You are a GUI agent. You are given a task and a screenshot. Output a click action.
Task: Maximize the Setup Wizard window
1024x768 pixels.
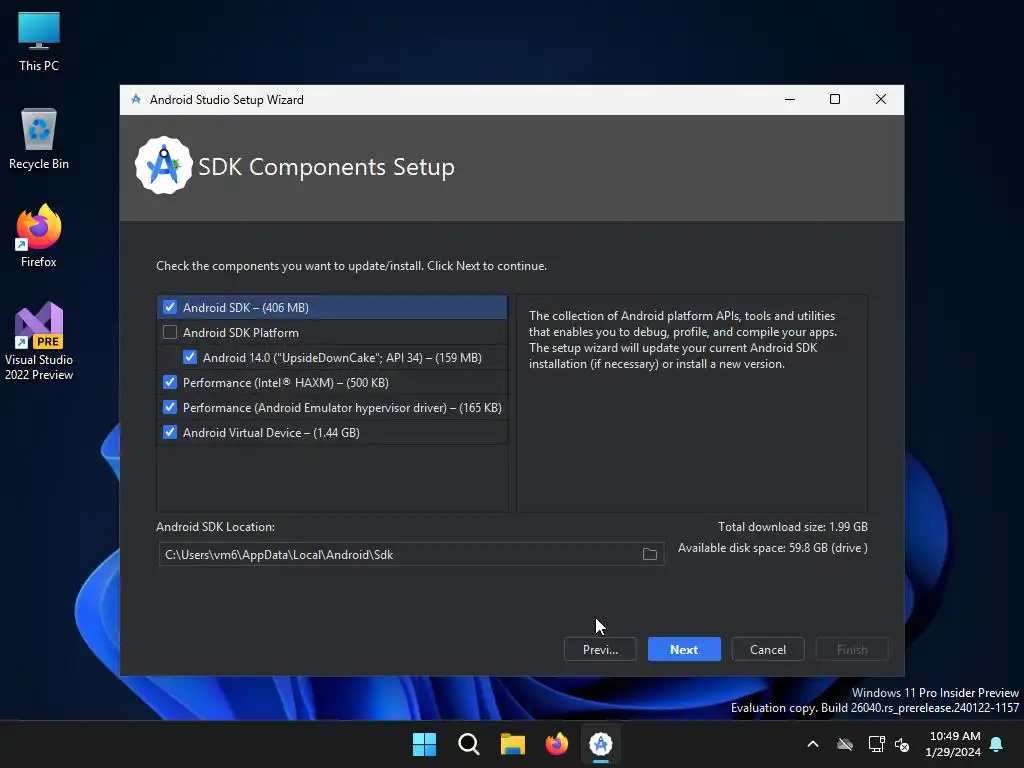click(835, 99)
